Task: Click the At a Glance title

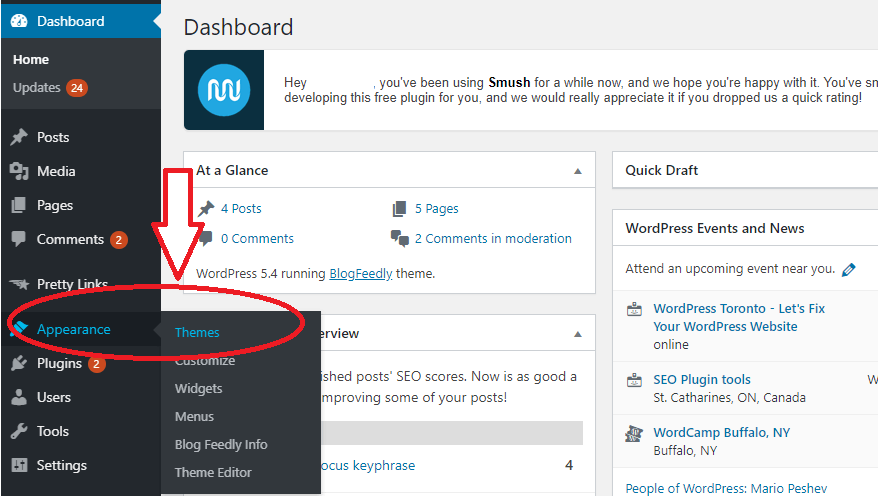Action: click(232, 170)
